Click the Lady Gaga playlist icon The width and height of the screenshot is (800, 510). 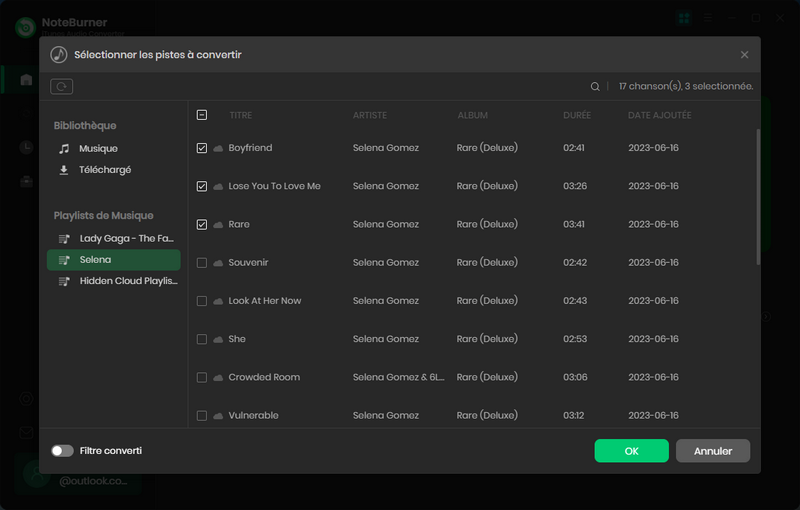(64, 239)
